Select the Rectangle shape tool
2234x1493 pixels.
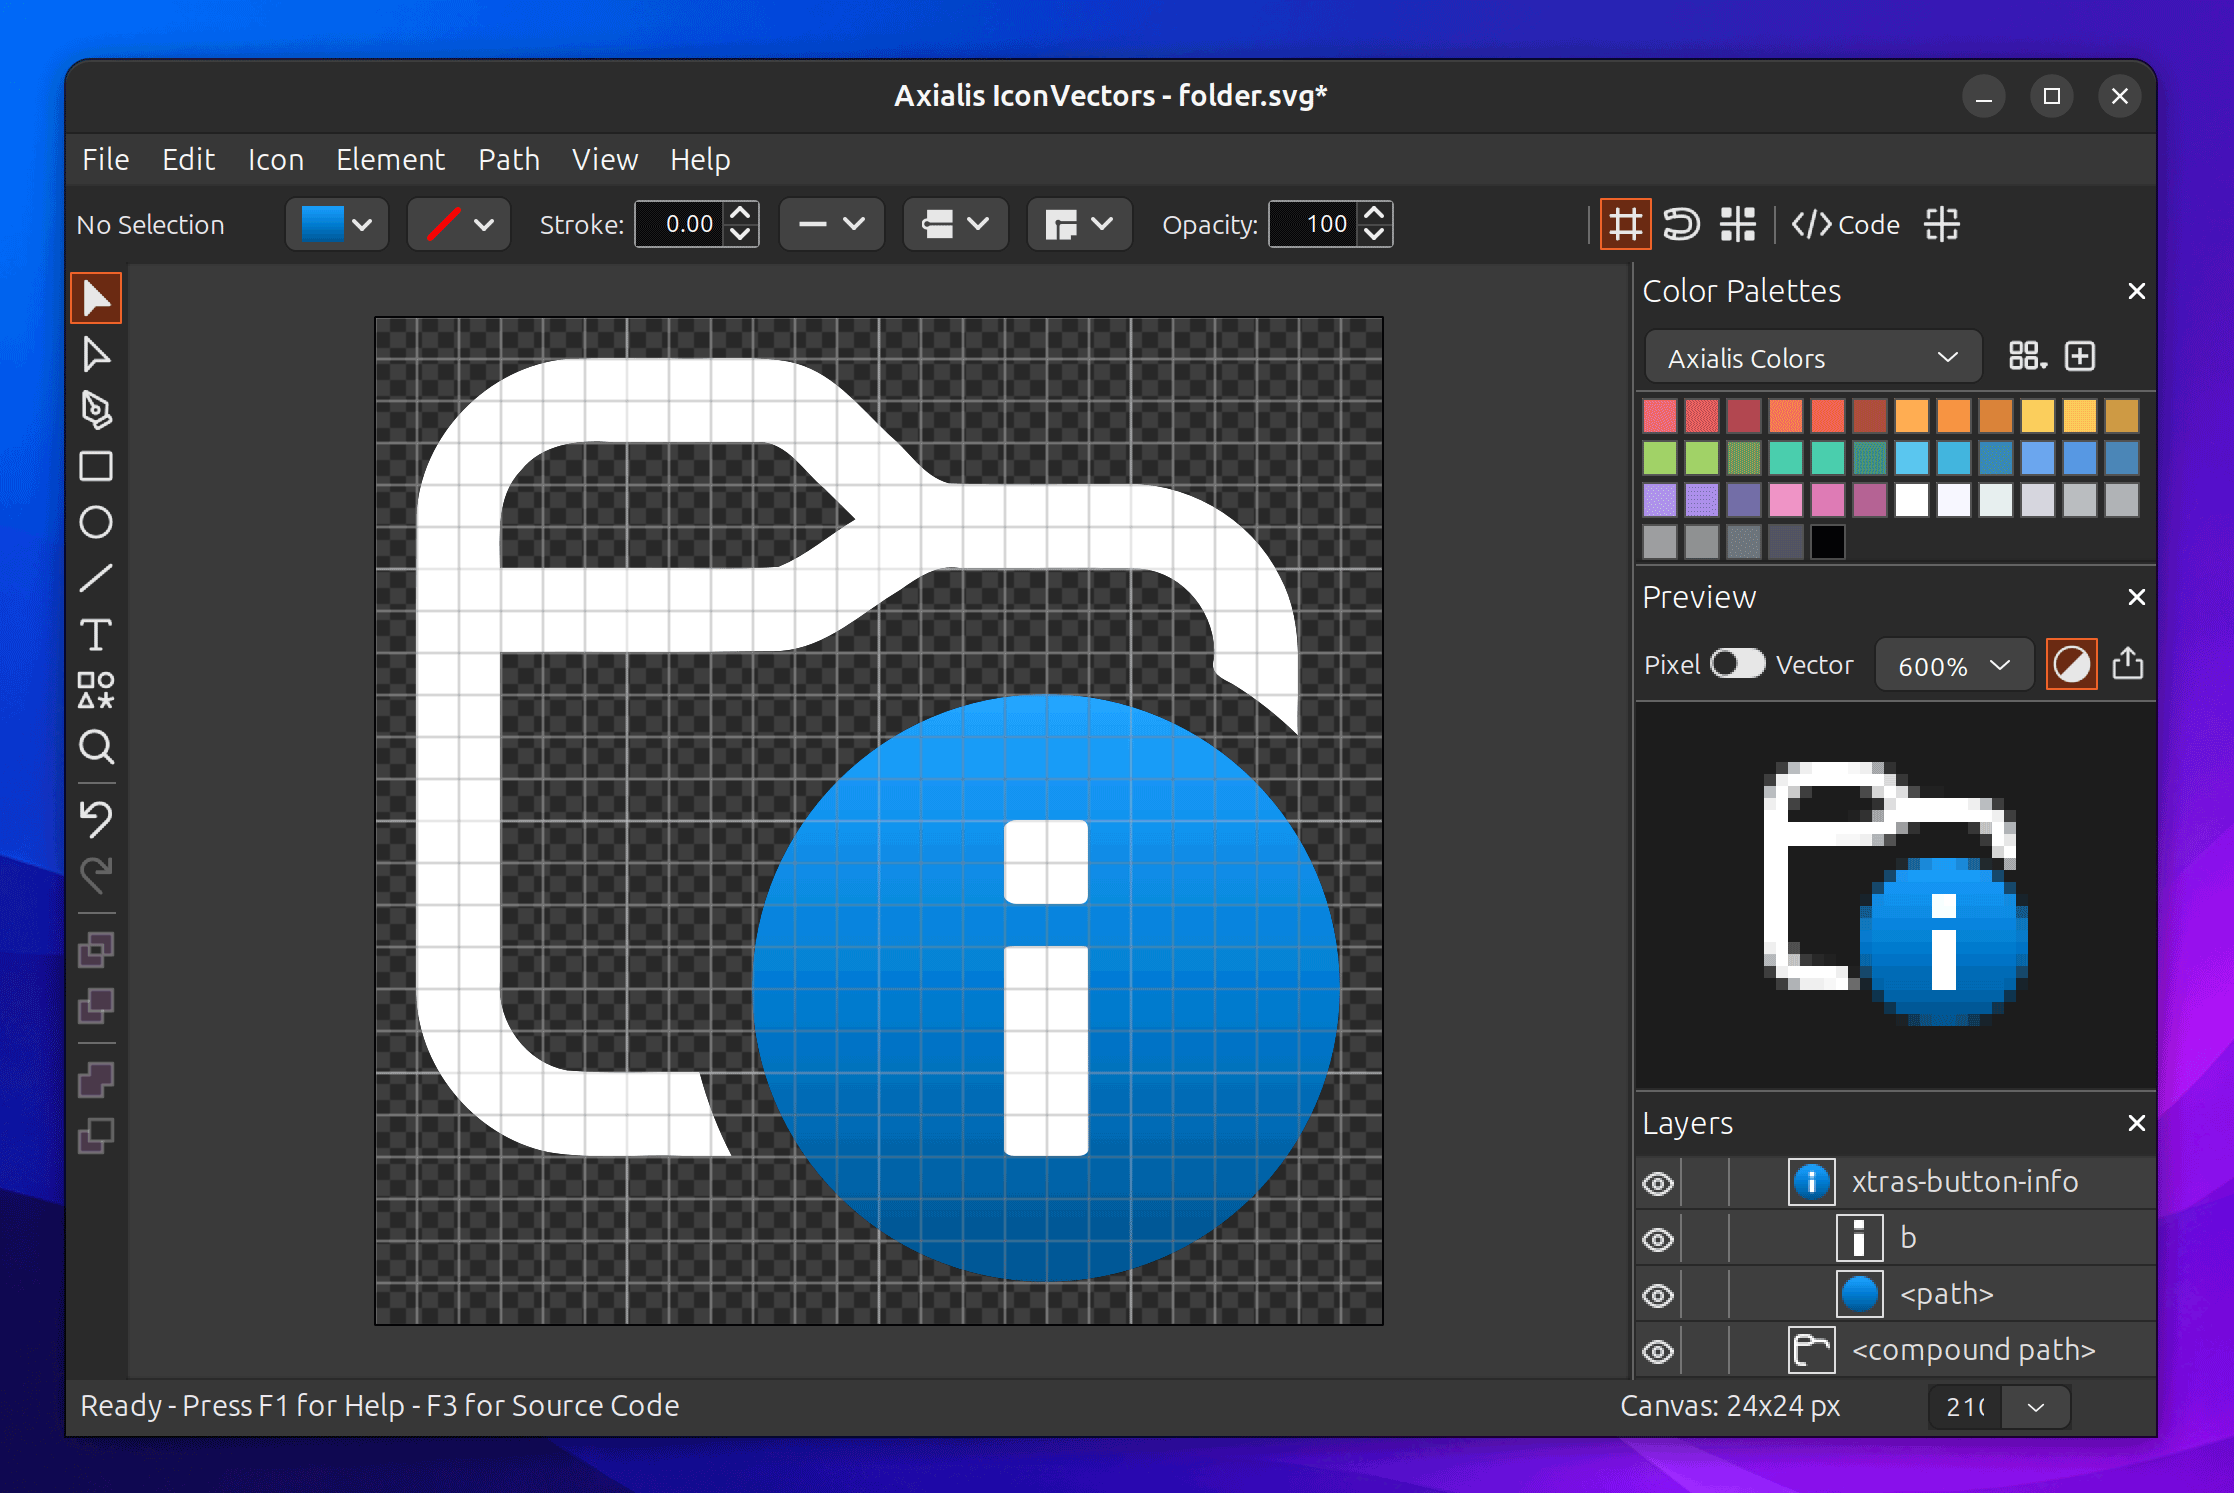(96, 466)
